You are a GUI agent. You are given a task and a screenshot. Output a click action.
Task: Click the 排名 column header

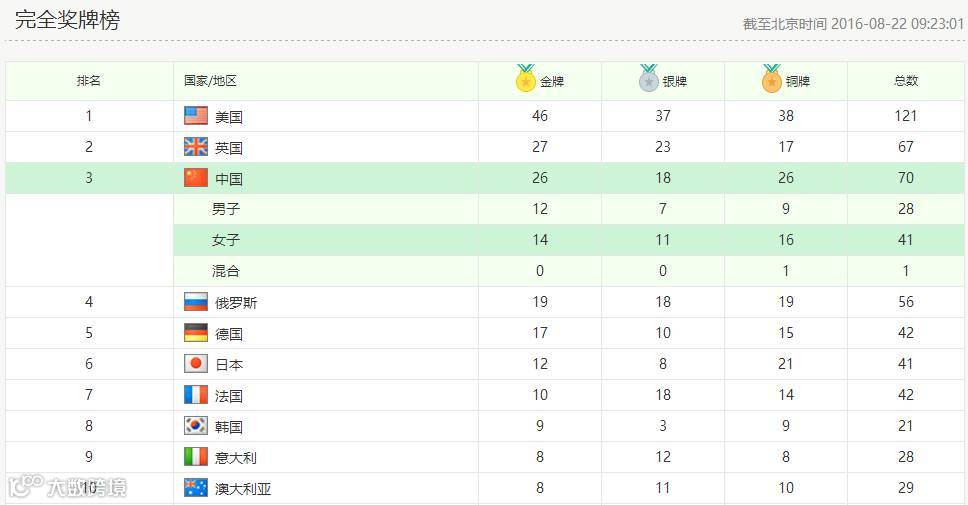pyautogui.click(x=89, y=81)
